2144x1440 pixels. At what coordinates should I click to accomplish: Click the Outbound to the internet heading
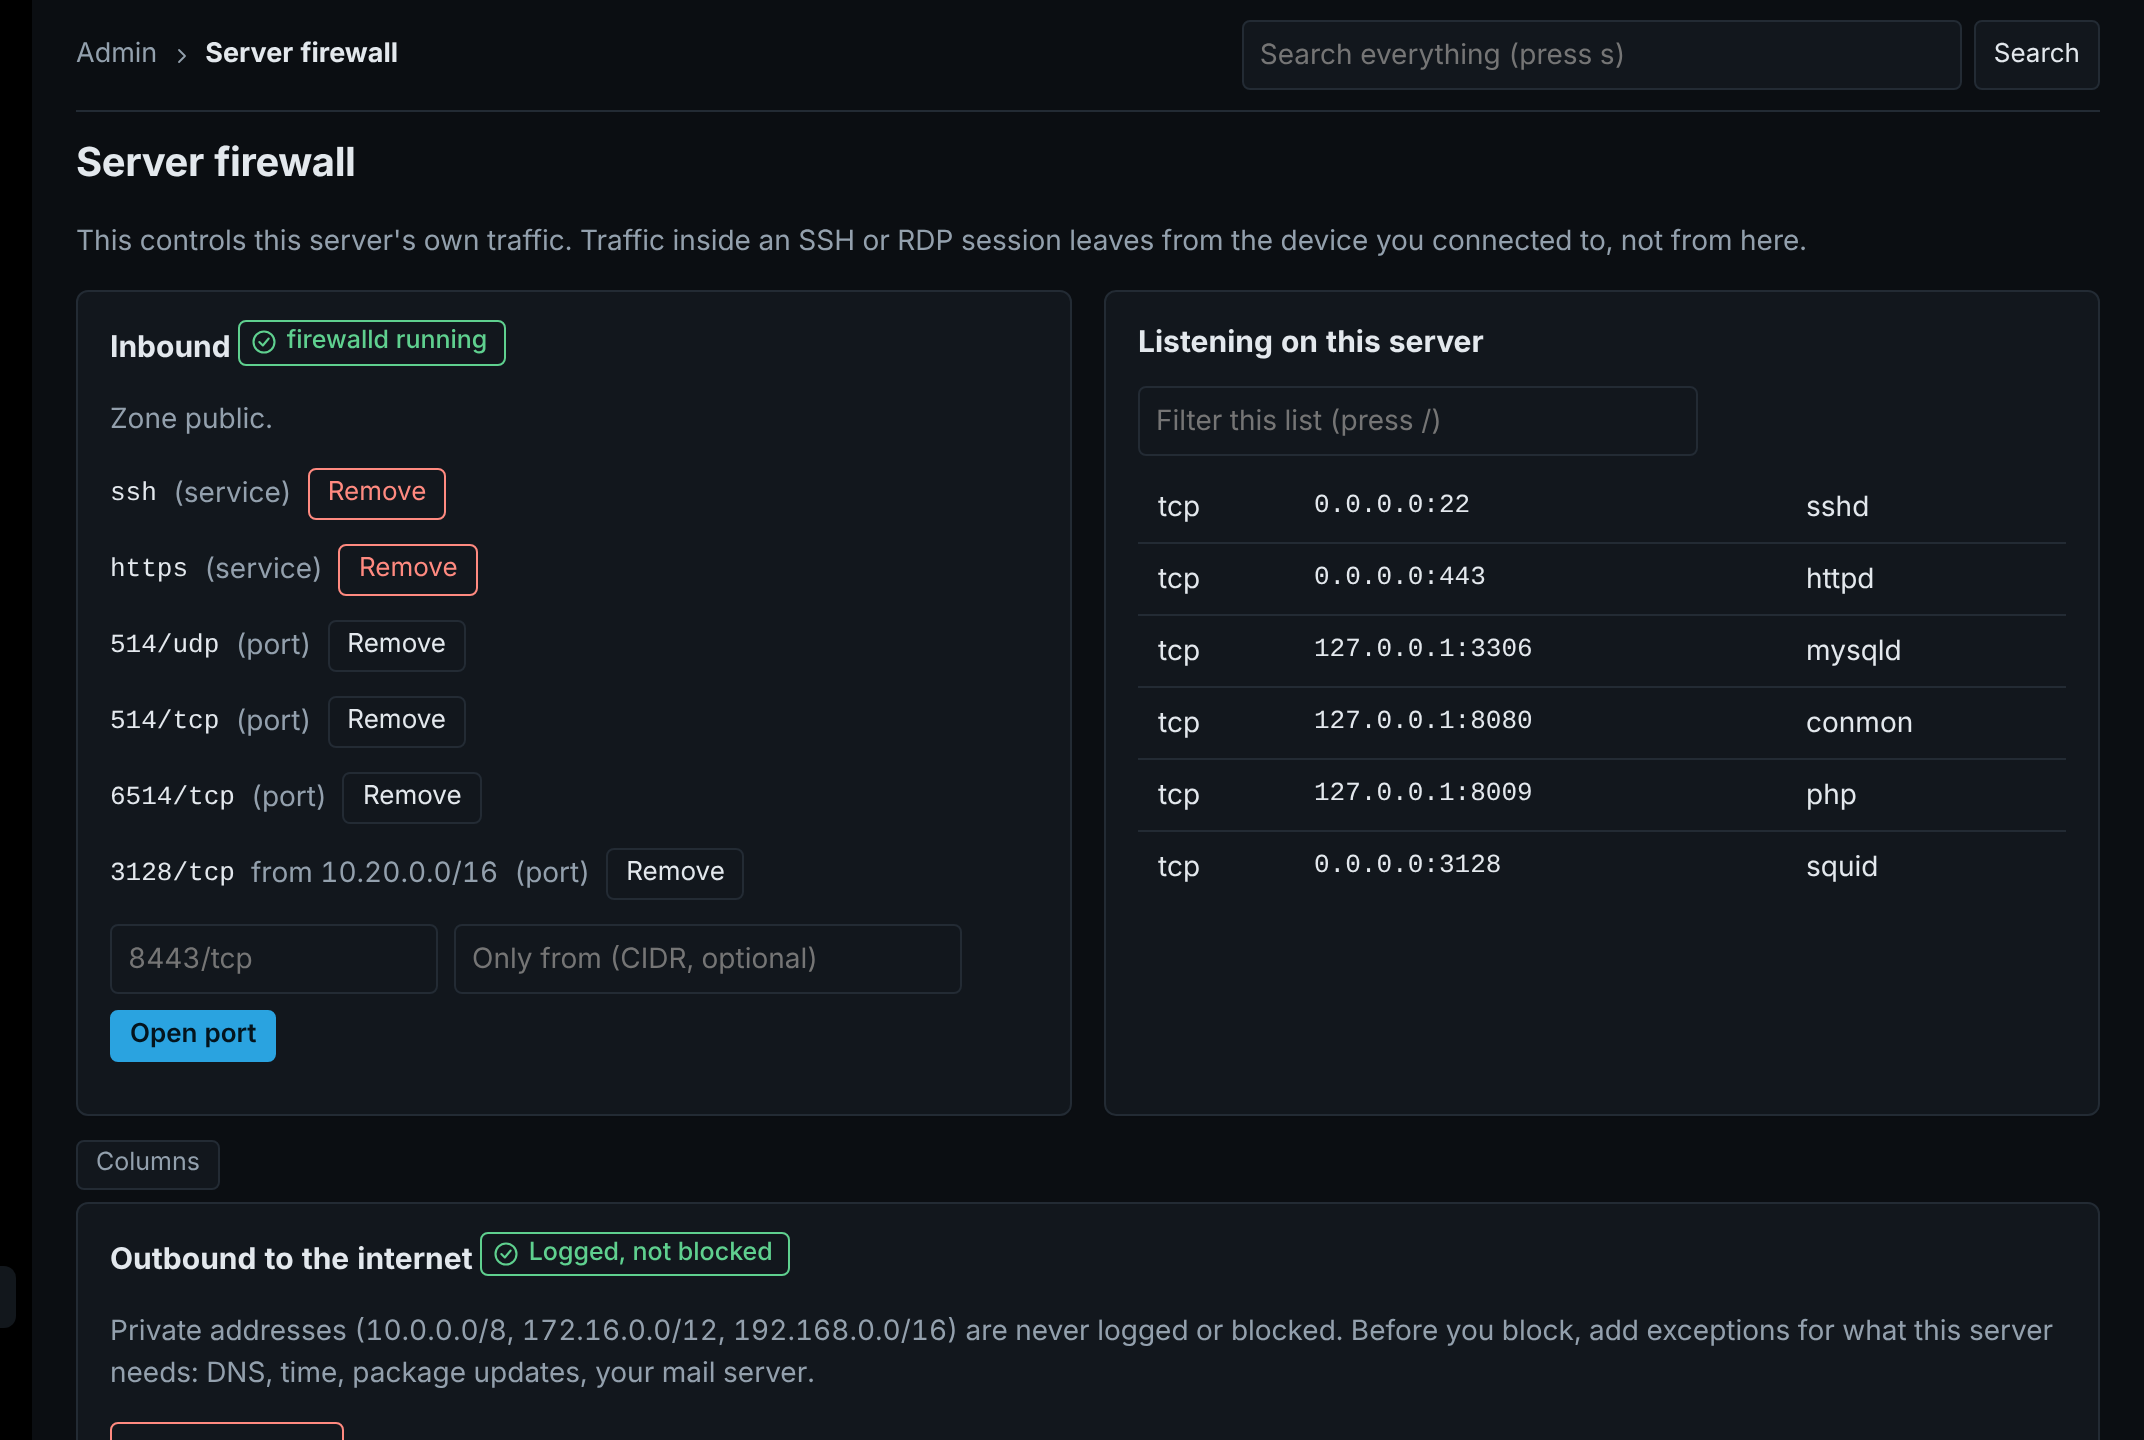click(x=291, y=1259)
